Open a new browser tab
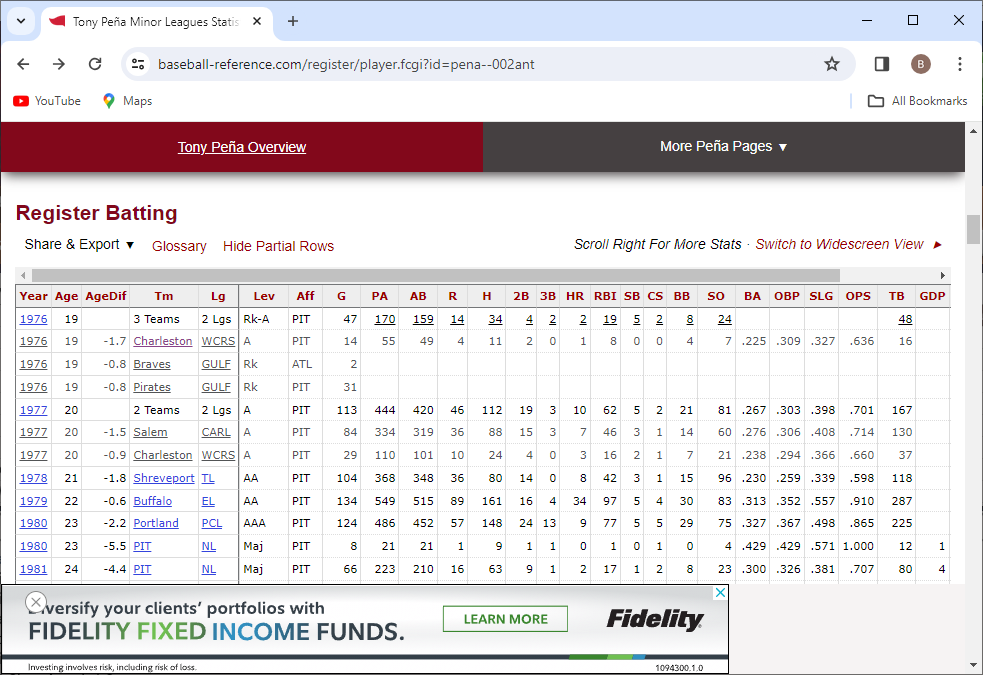 293,21
